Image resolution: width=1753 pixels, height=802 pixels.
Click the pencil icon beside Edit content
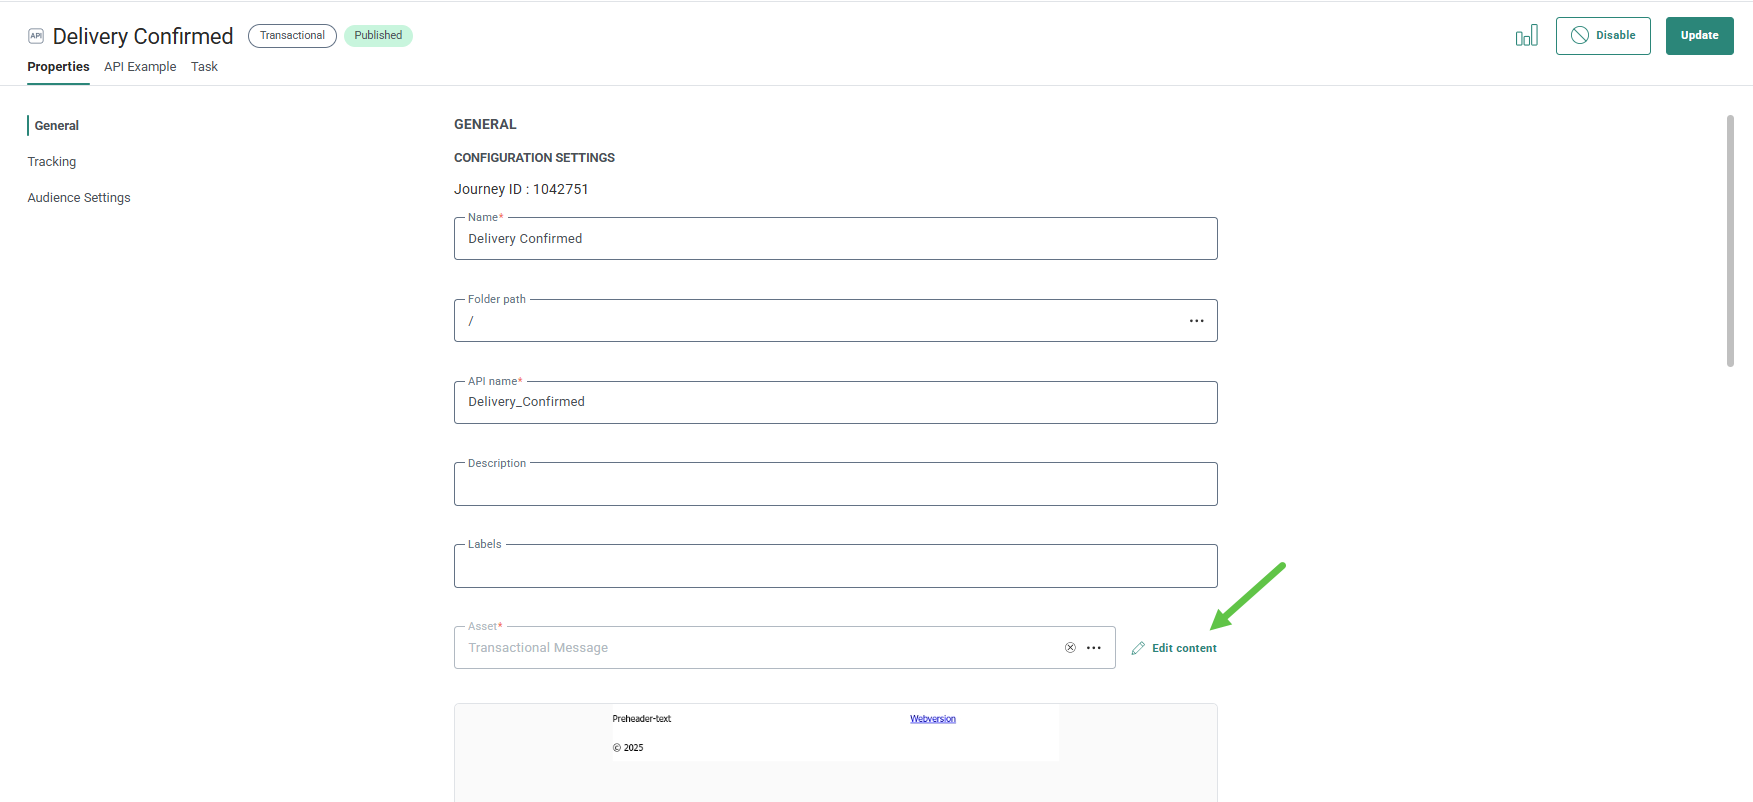(1138, 648)
